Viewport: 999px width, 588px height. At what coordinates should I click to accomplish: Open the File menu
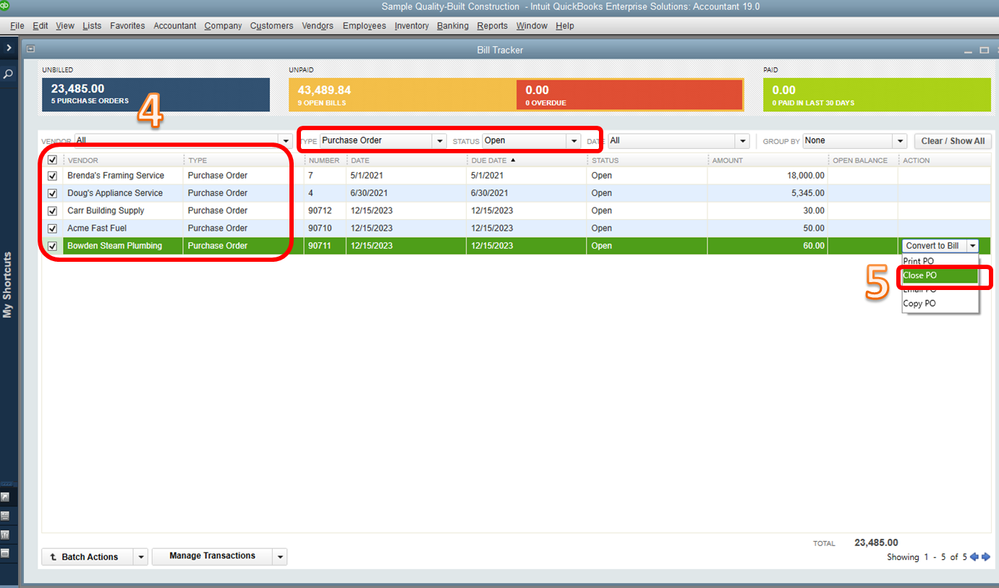[17, 25]
